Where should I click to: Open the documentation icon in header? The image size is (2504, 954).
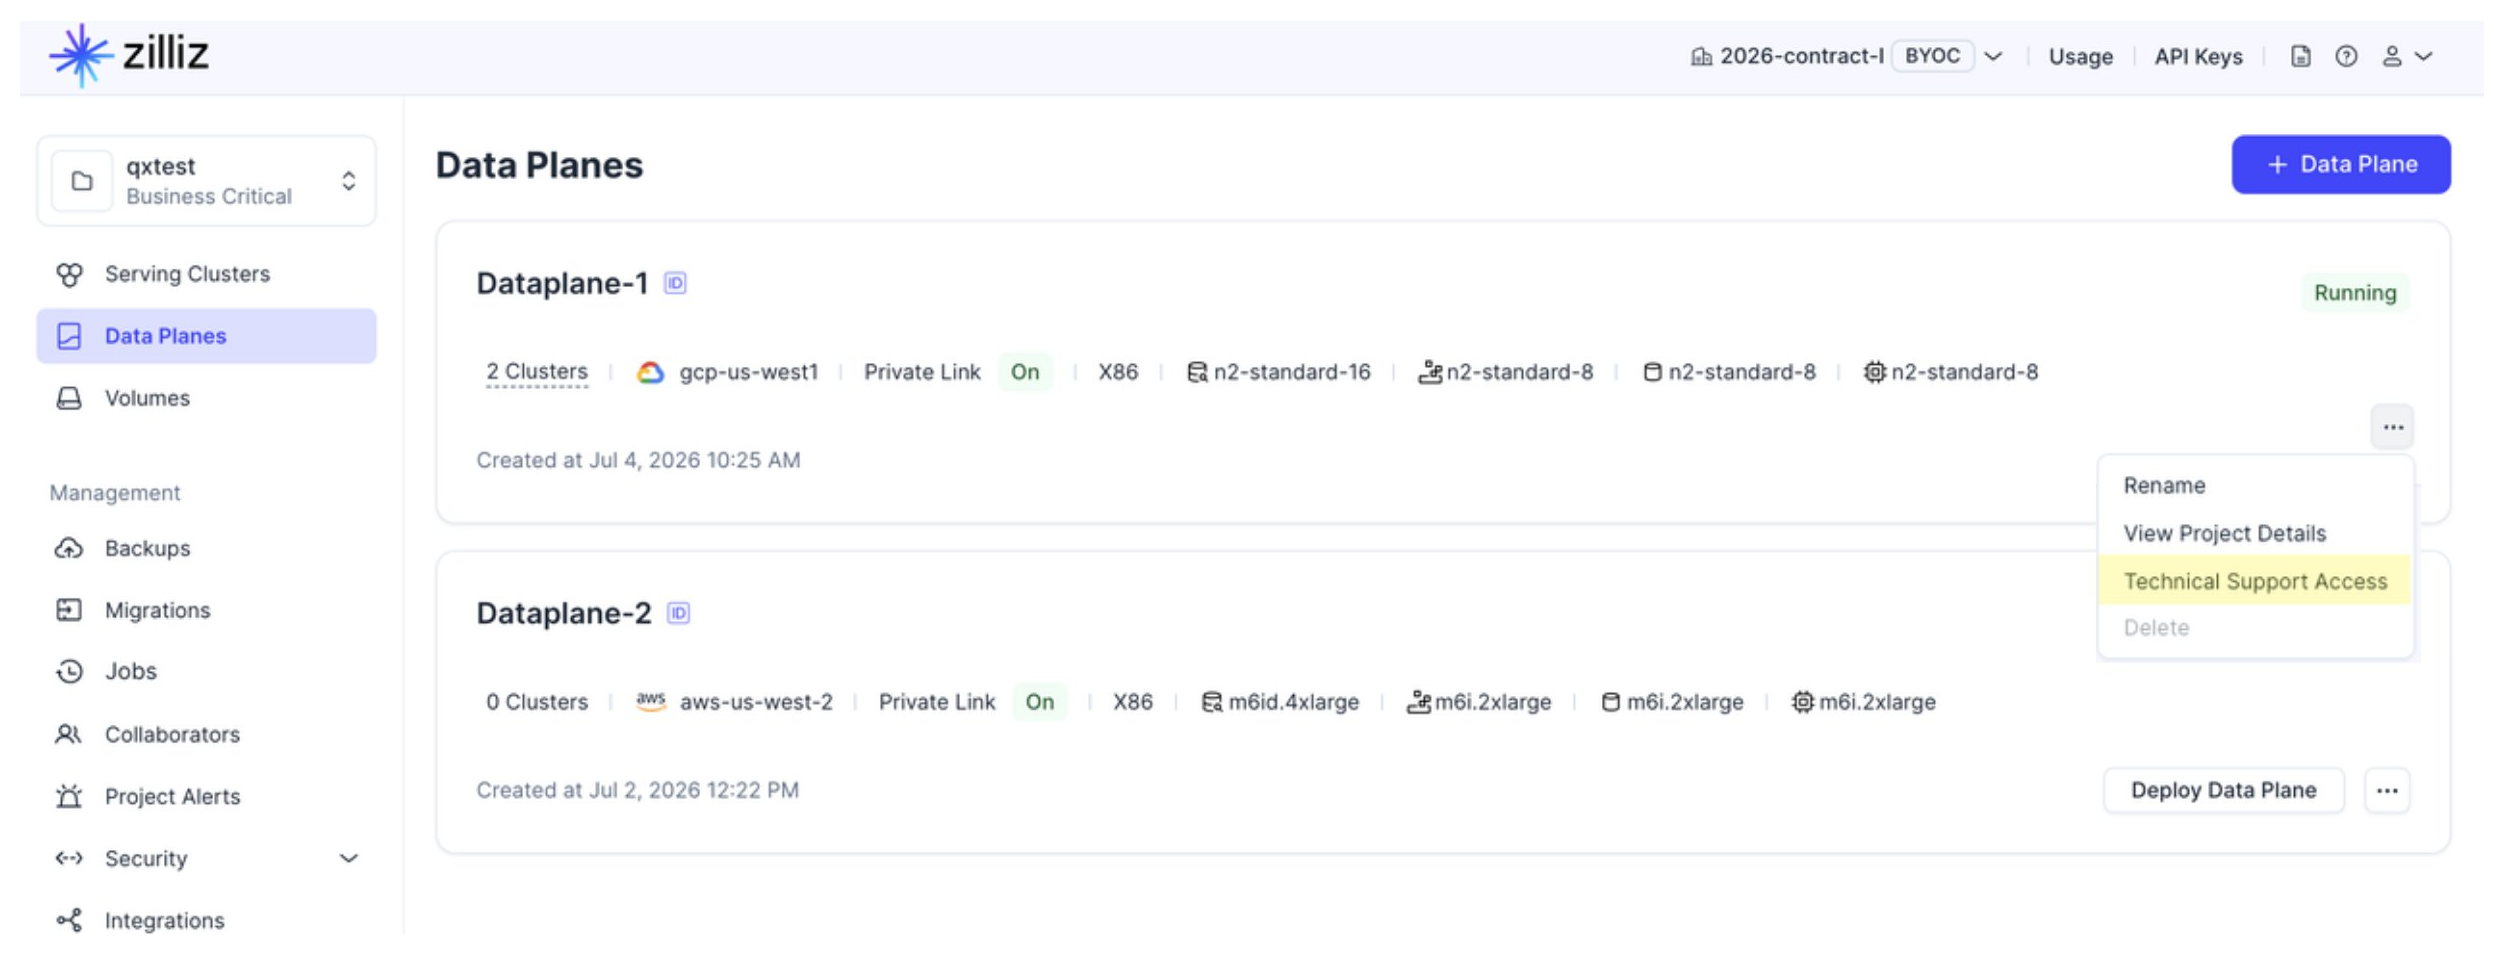point(2300,56)
